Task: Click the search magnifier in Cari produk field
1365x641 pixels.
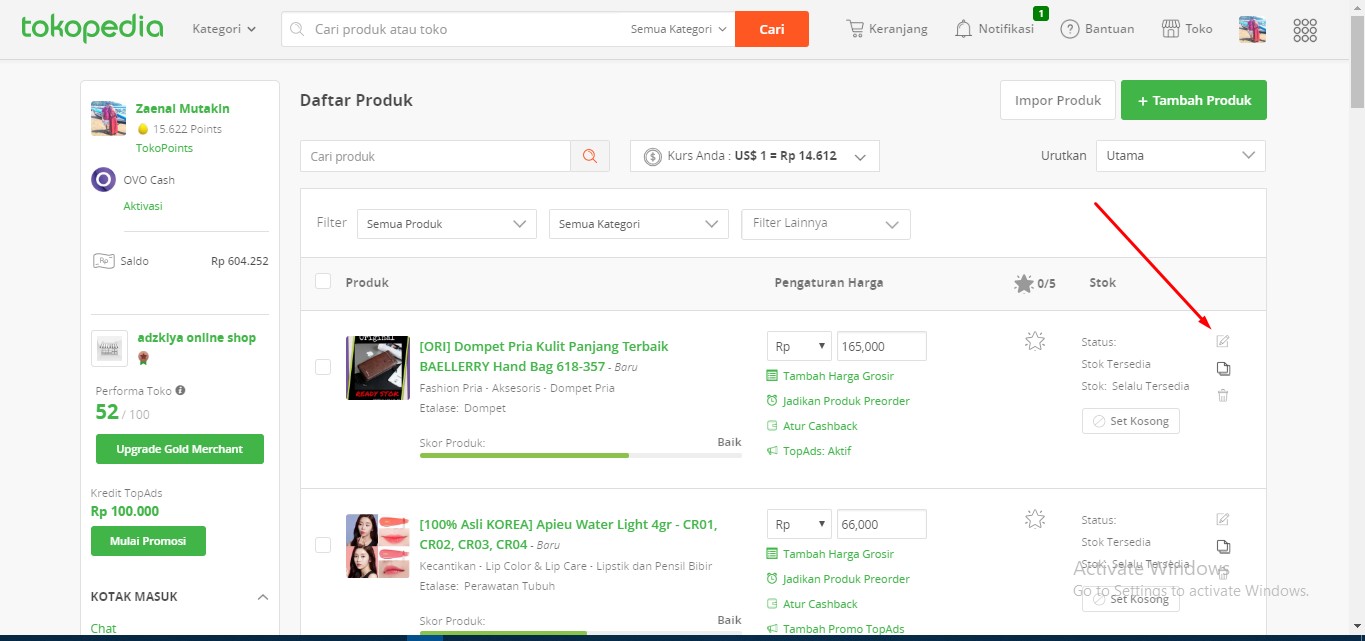Action: (590, 156)
